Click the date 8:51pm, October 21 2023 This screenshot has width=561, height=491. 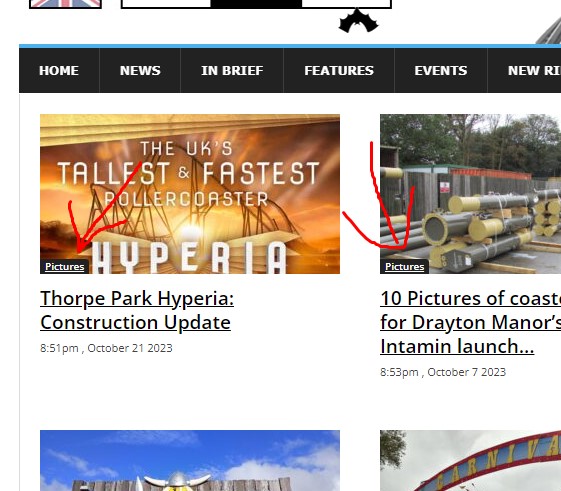(106, 348)
